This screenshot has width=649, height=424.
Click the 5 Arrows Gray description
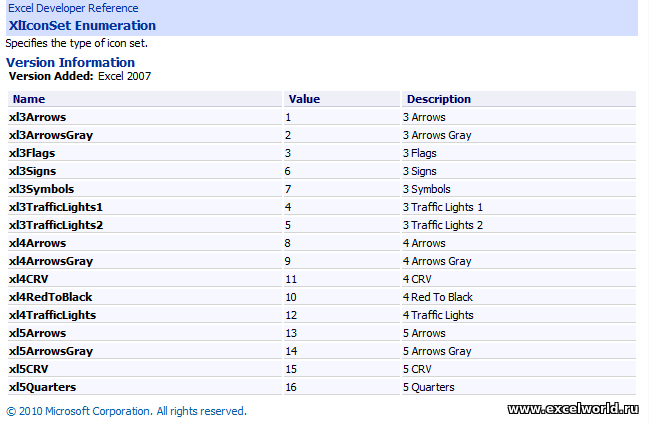[437, 351]
